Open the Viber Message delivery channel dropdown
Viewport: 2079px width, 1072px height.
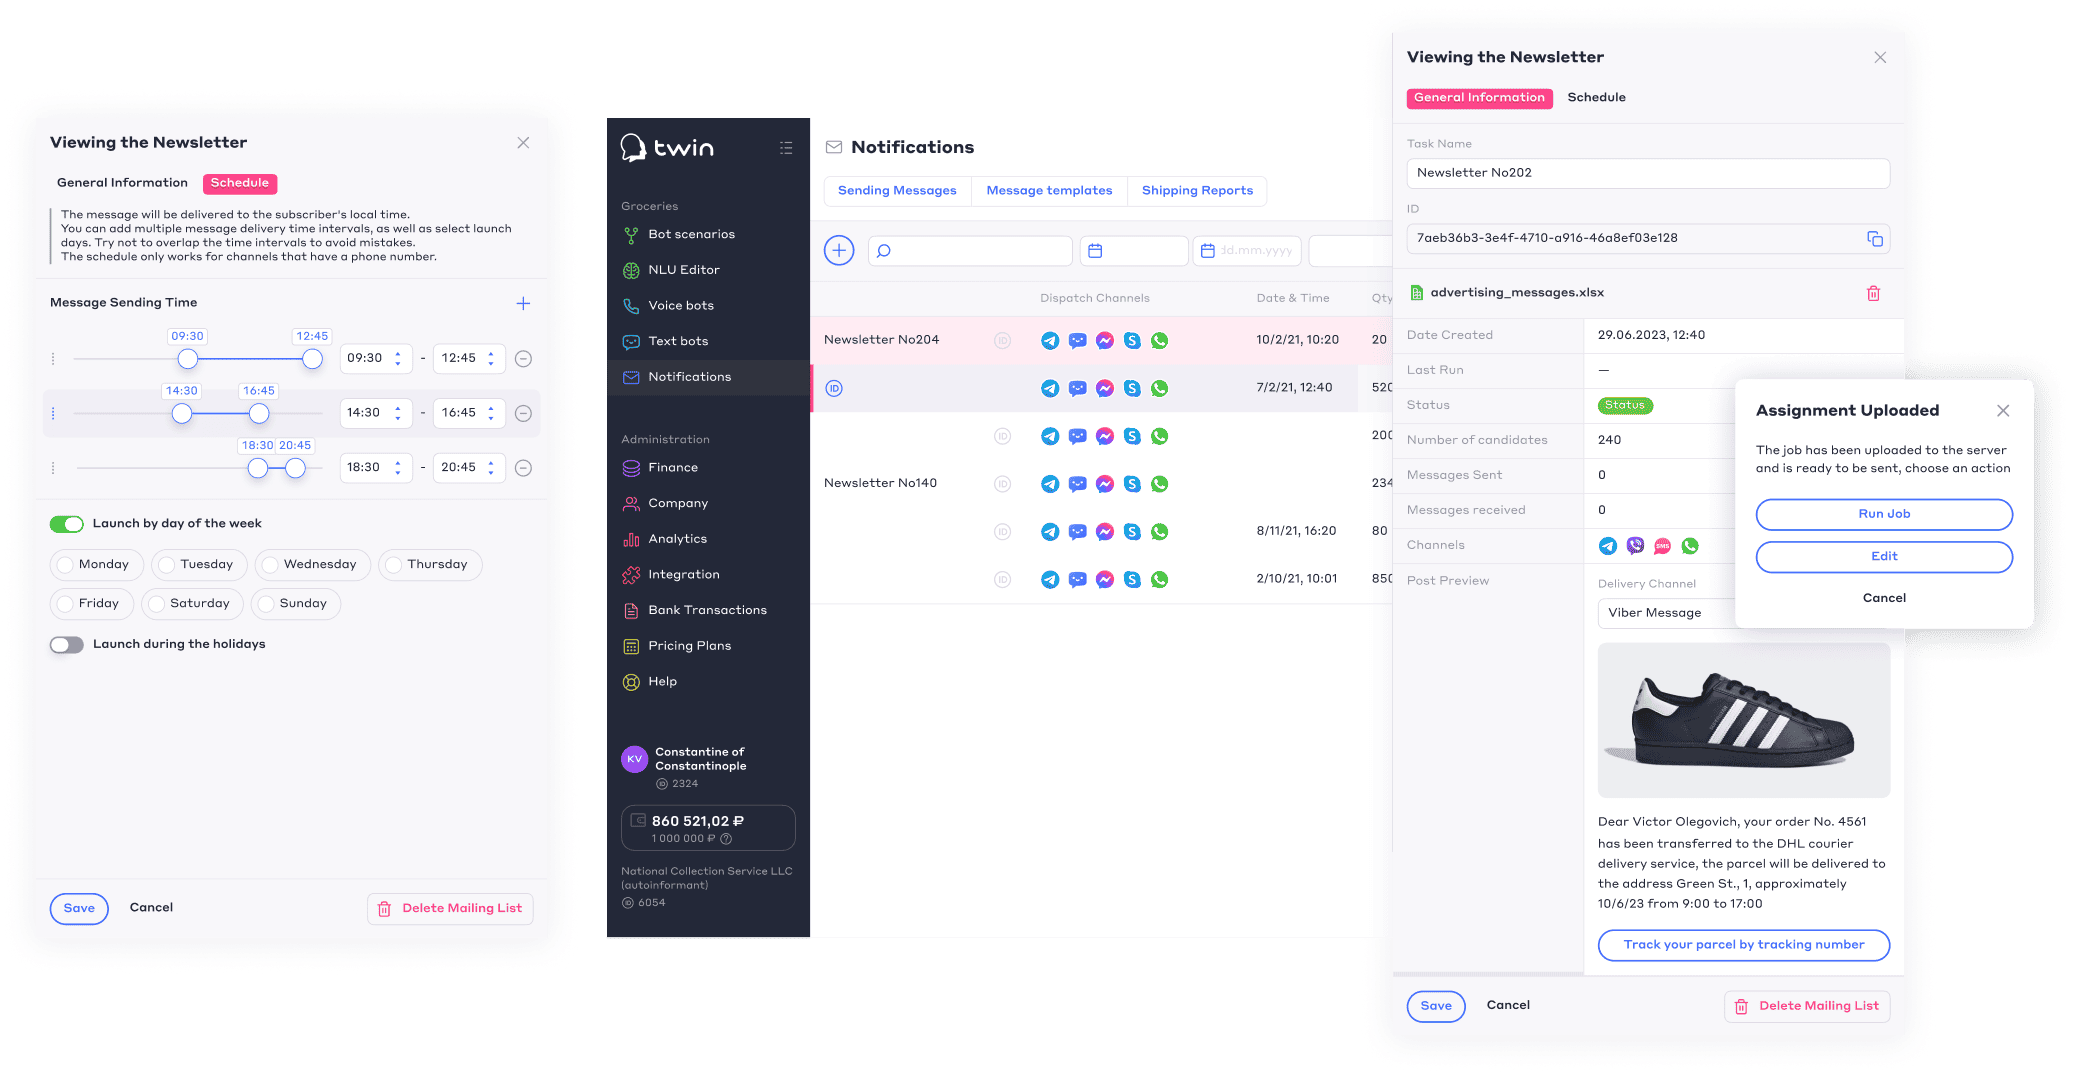(x=1665, y=613)
